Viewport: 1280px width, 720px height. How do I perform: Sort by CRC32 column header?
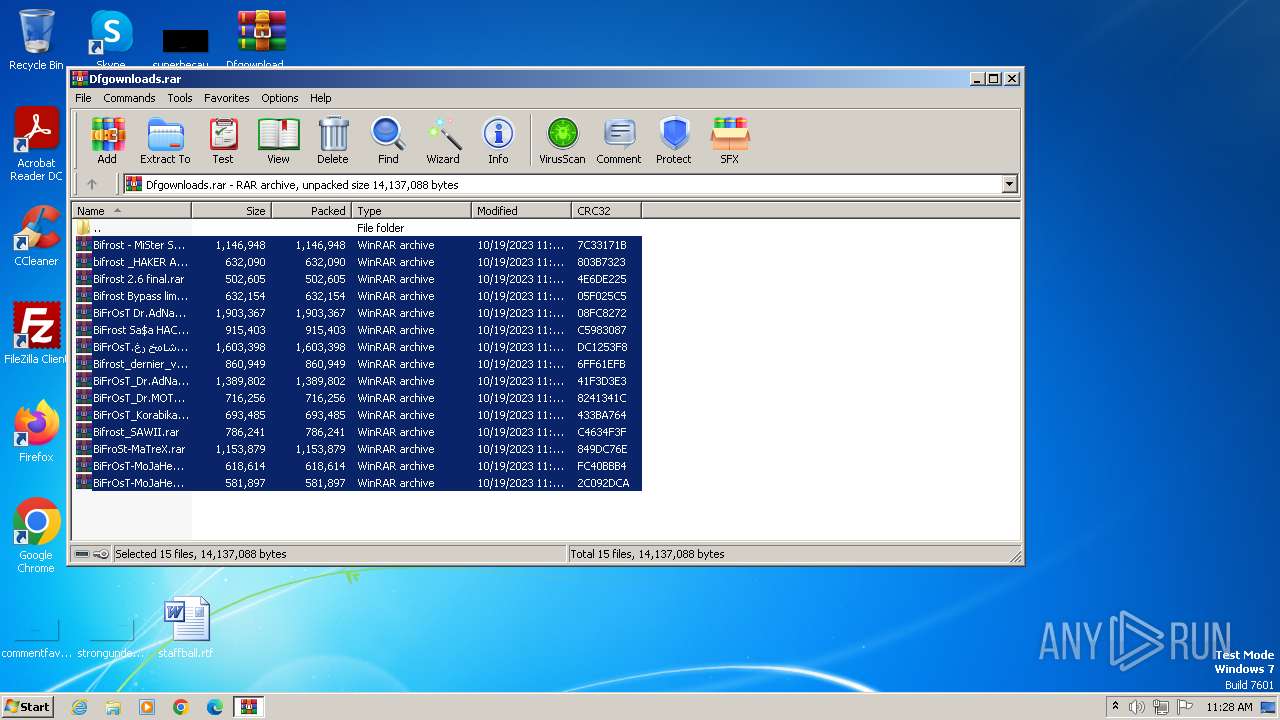click(x=607, y=211)
